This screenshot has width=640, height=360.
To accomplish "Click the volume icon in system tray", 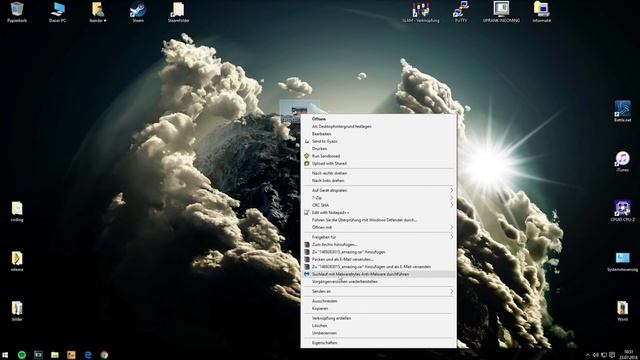I will 596,355.
